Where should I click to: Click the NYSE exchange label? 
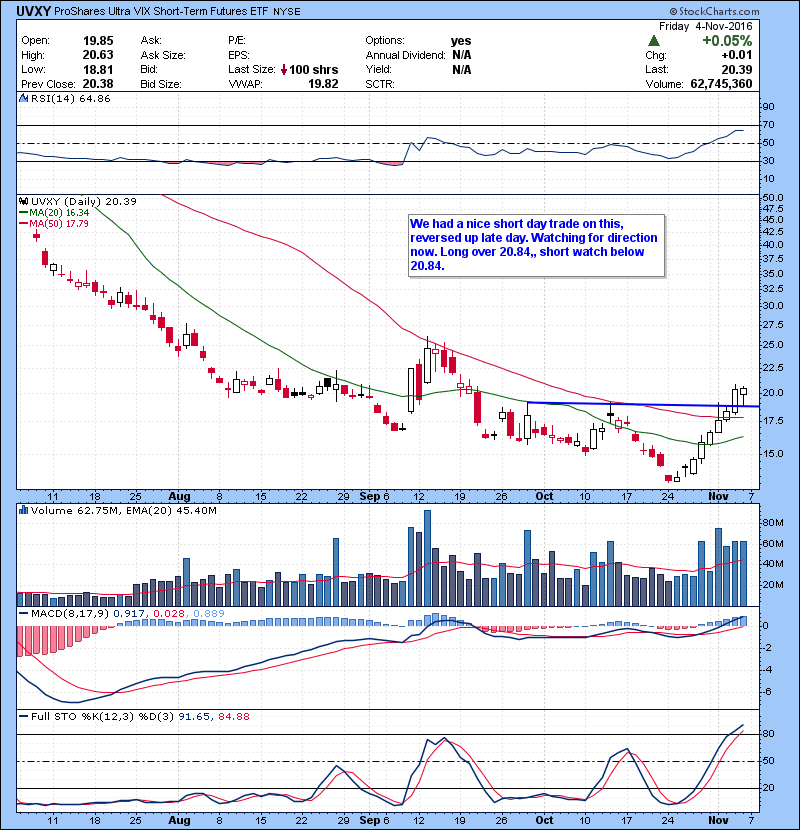coord(286,12)
